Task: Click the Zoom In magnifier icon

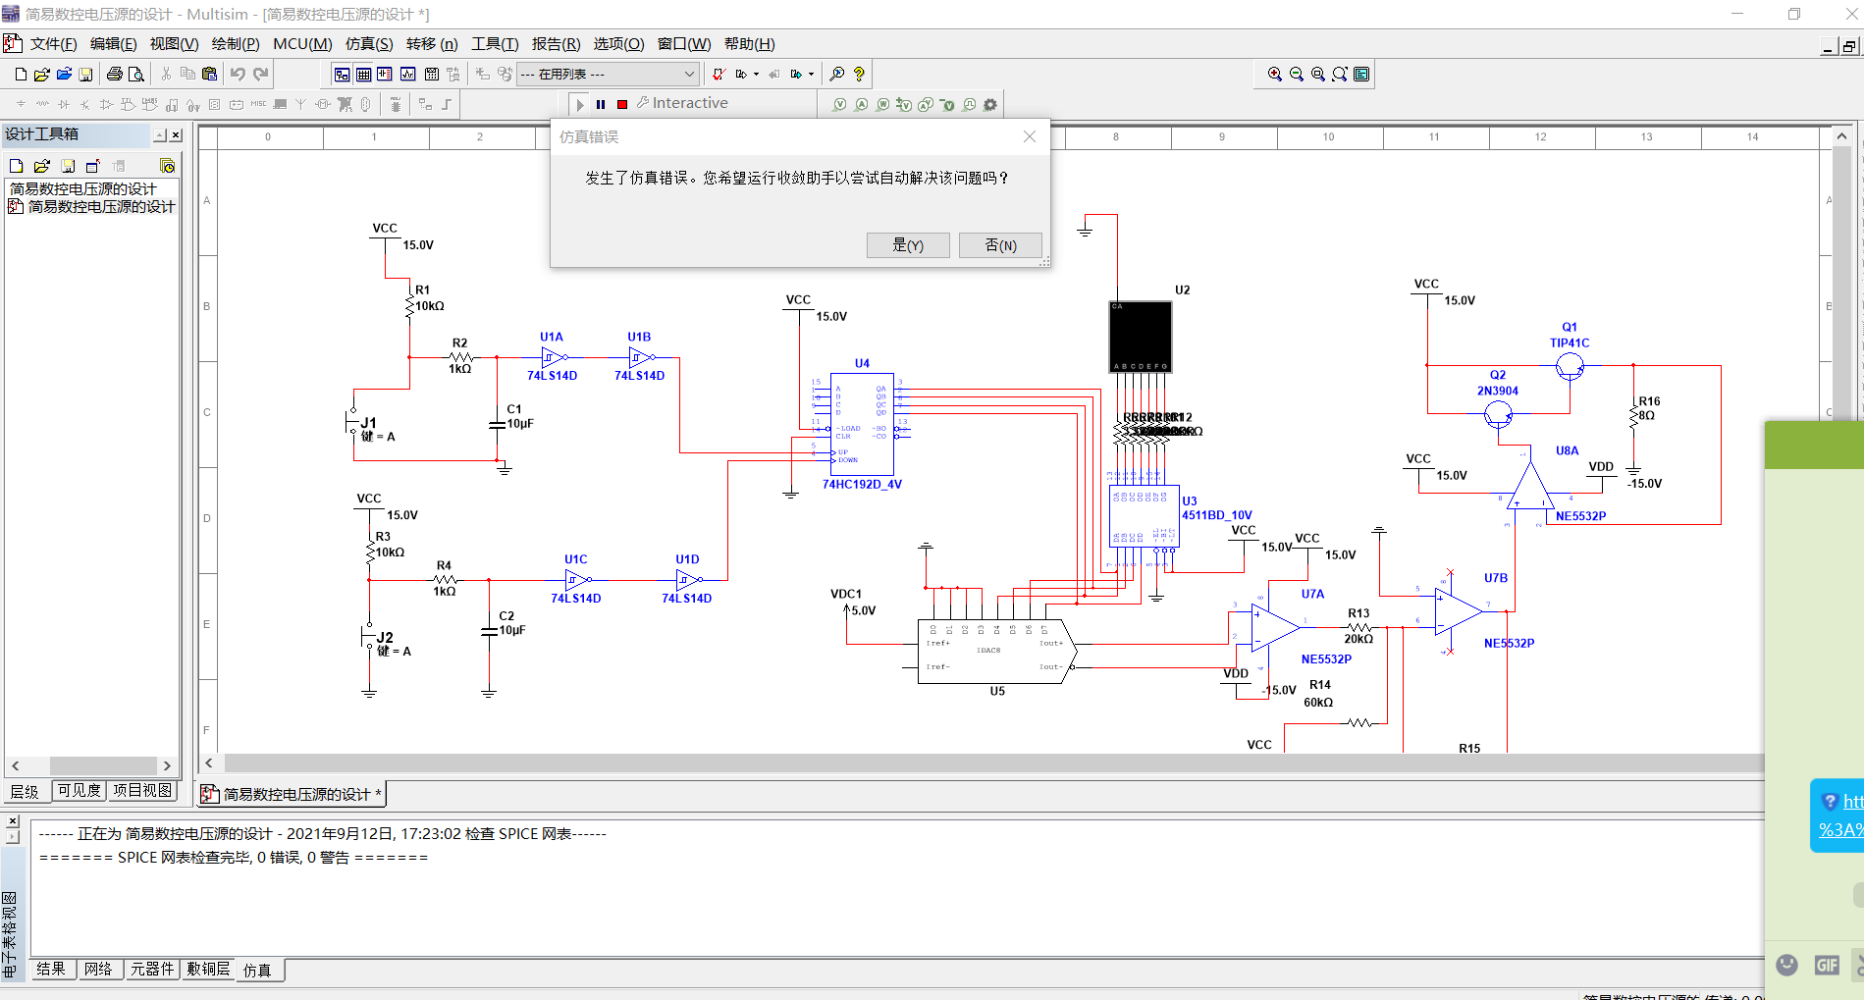Action: tap(1275, 74)
